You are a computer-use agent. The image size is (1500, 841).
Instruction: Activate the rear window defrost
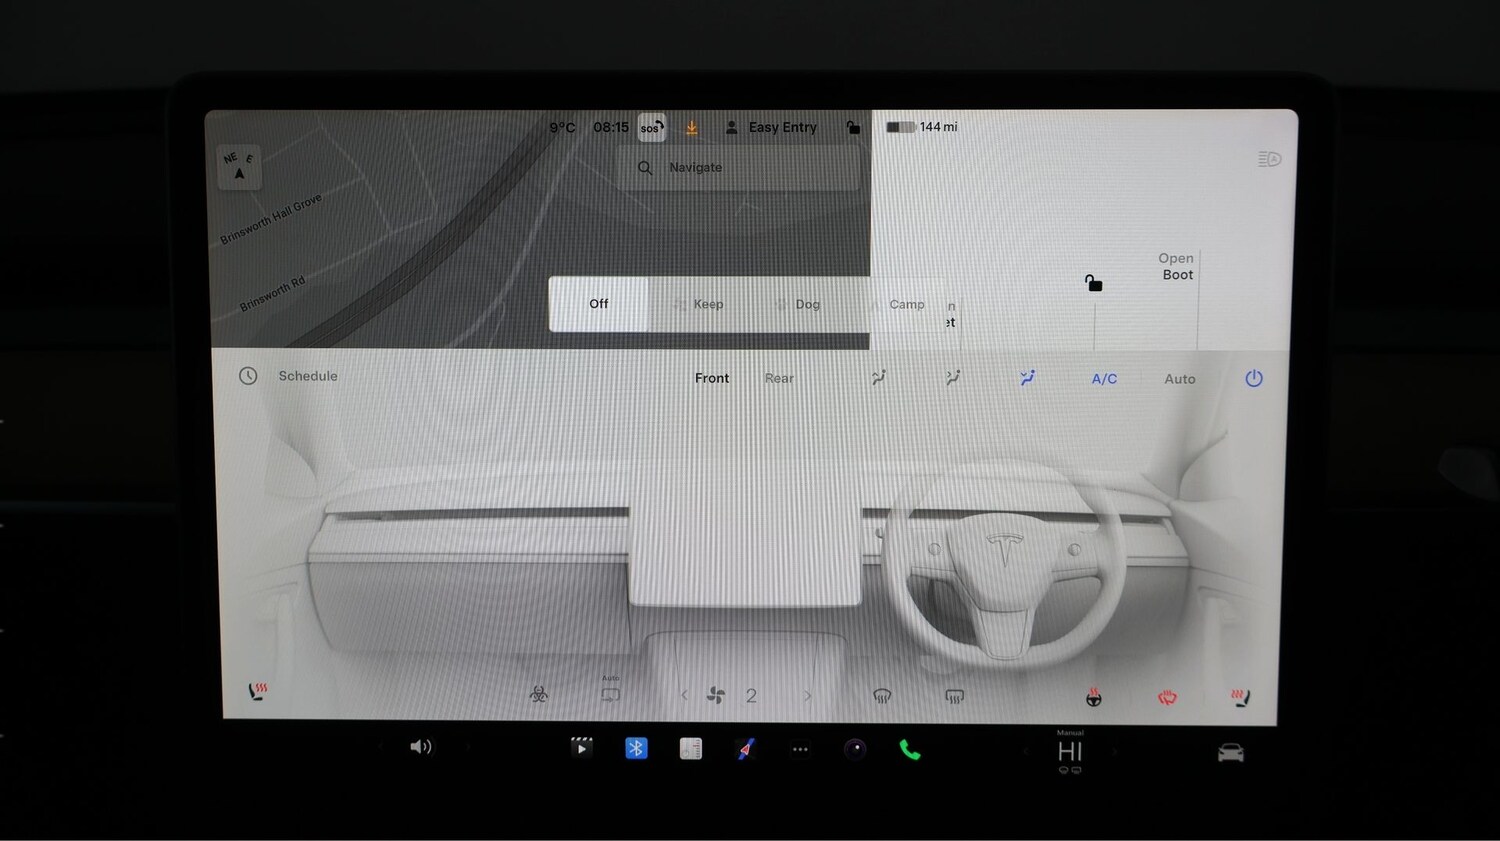(x=954, y=695)
